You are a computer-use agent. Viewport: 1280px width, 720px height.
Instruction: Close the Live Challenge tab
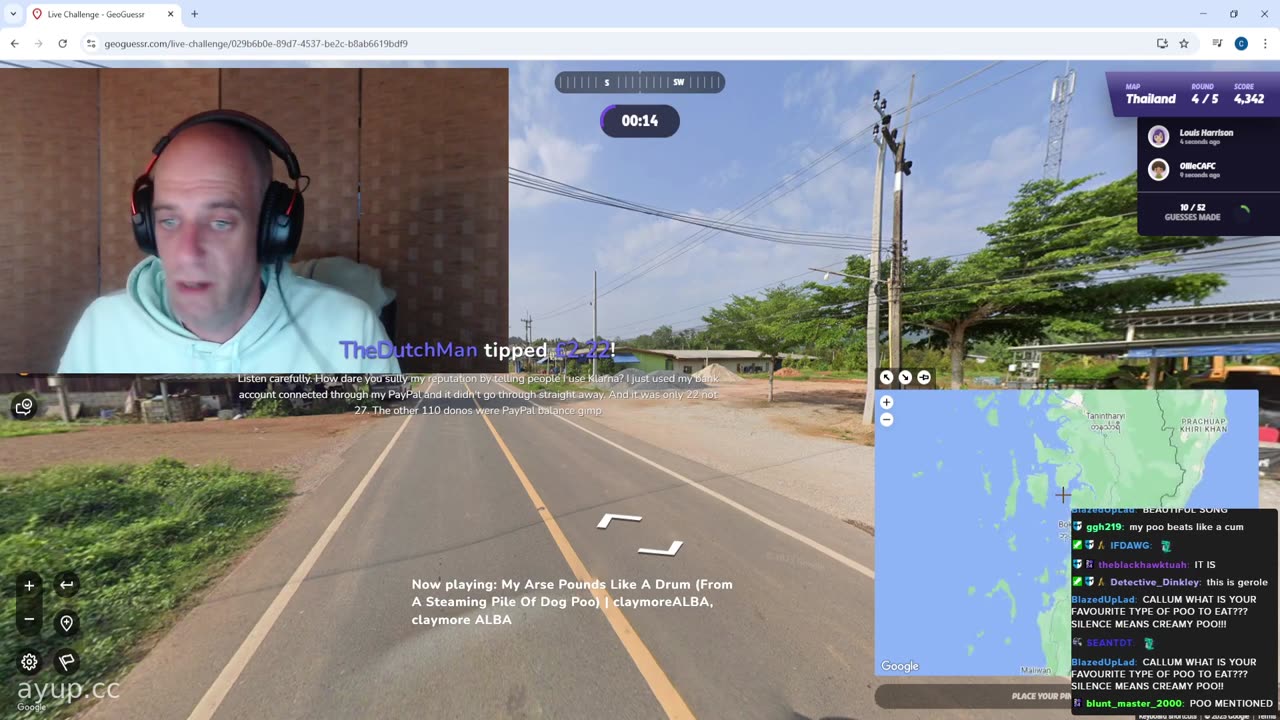point(170,14)
